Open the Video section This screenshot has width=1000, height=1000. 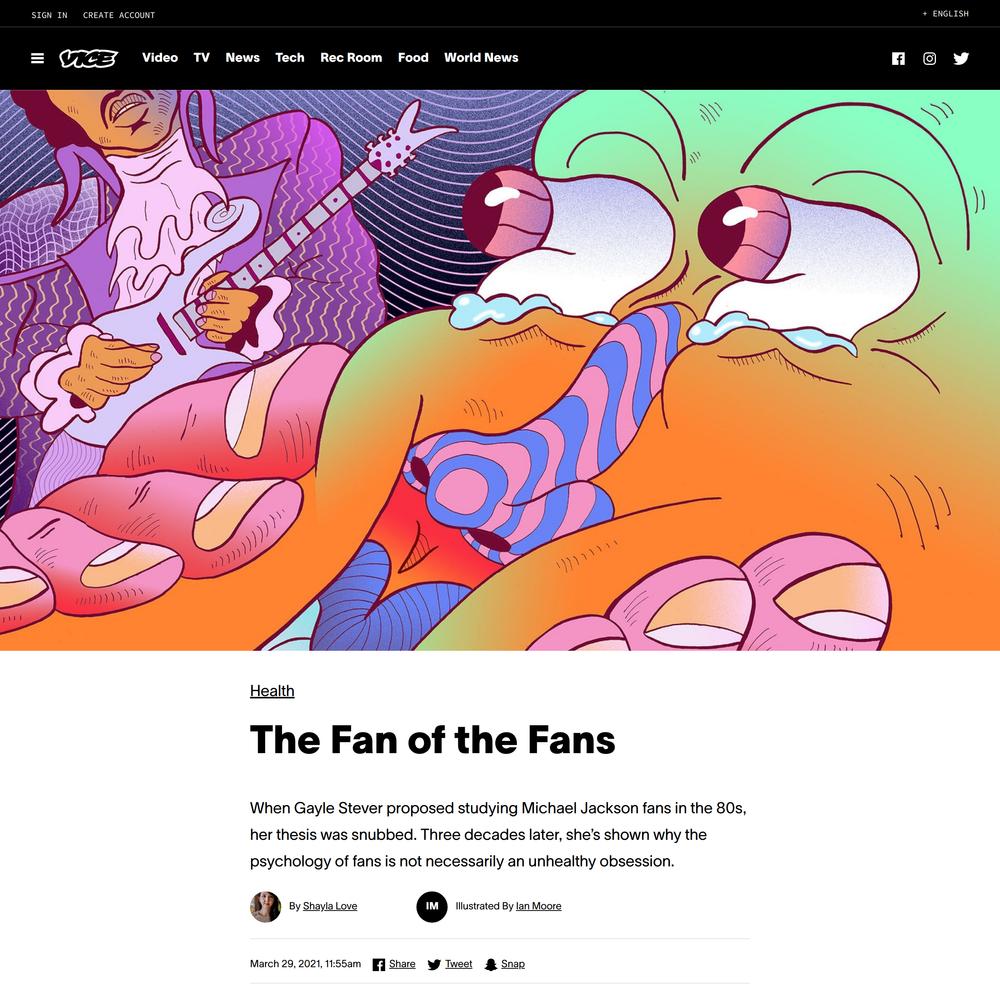click(x=160, y=57)
